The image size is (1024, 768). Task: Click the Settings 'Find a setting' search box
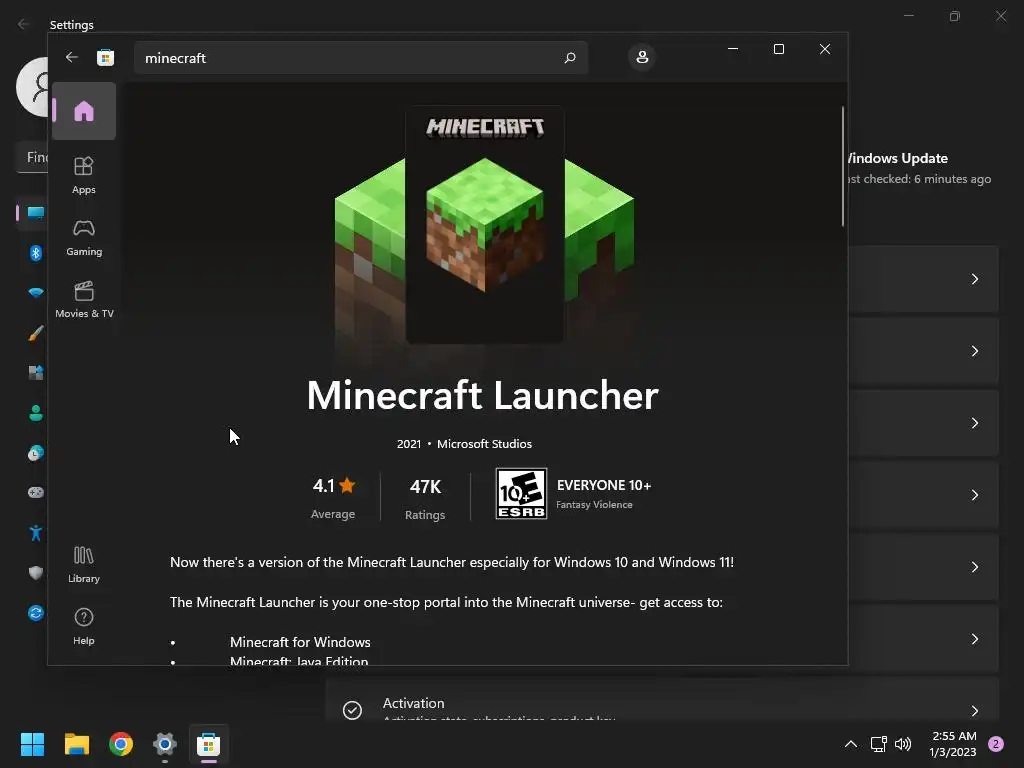coord(31,157)
